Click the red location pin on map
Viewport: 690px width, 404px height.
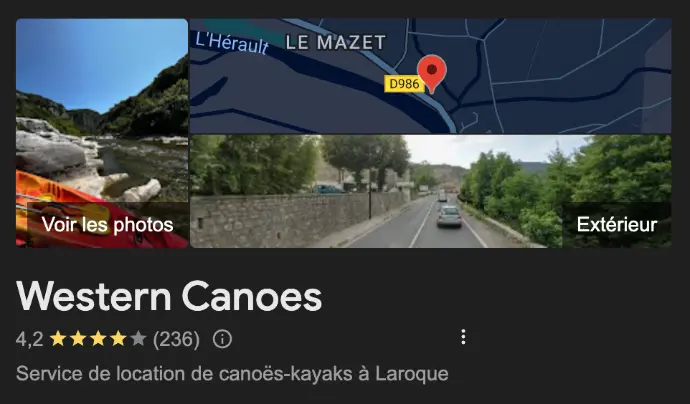(x=432, y=74)
